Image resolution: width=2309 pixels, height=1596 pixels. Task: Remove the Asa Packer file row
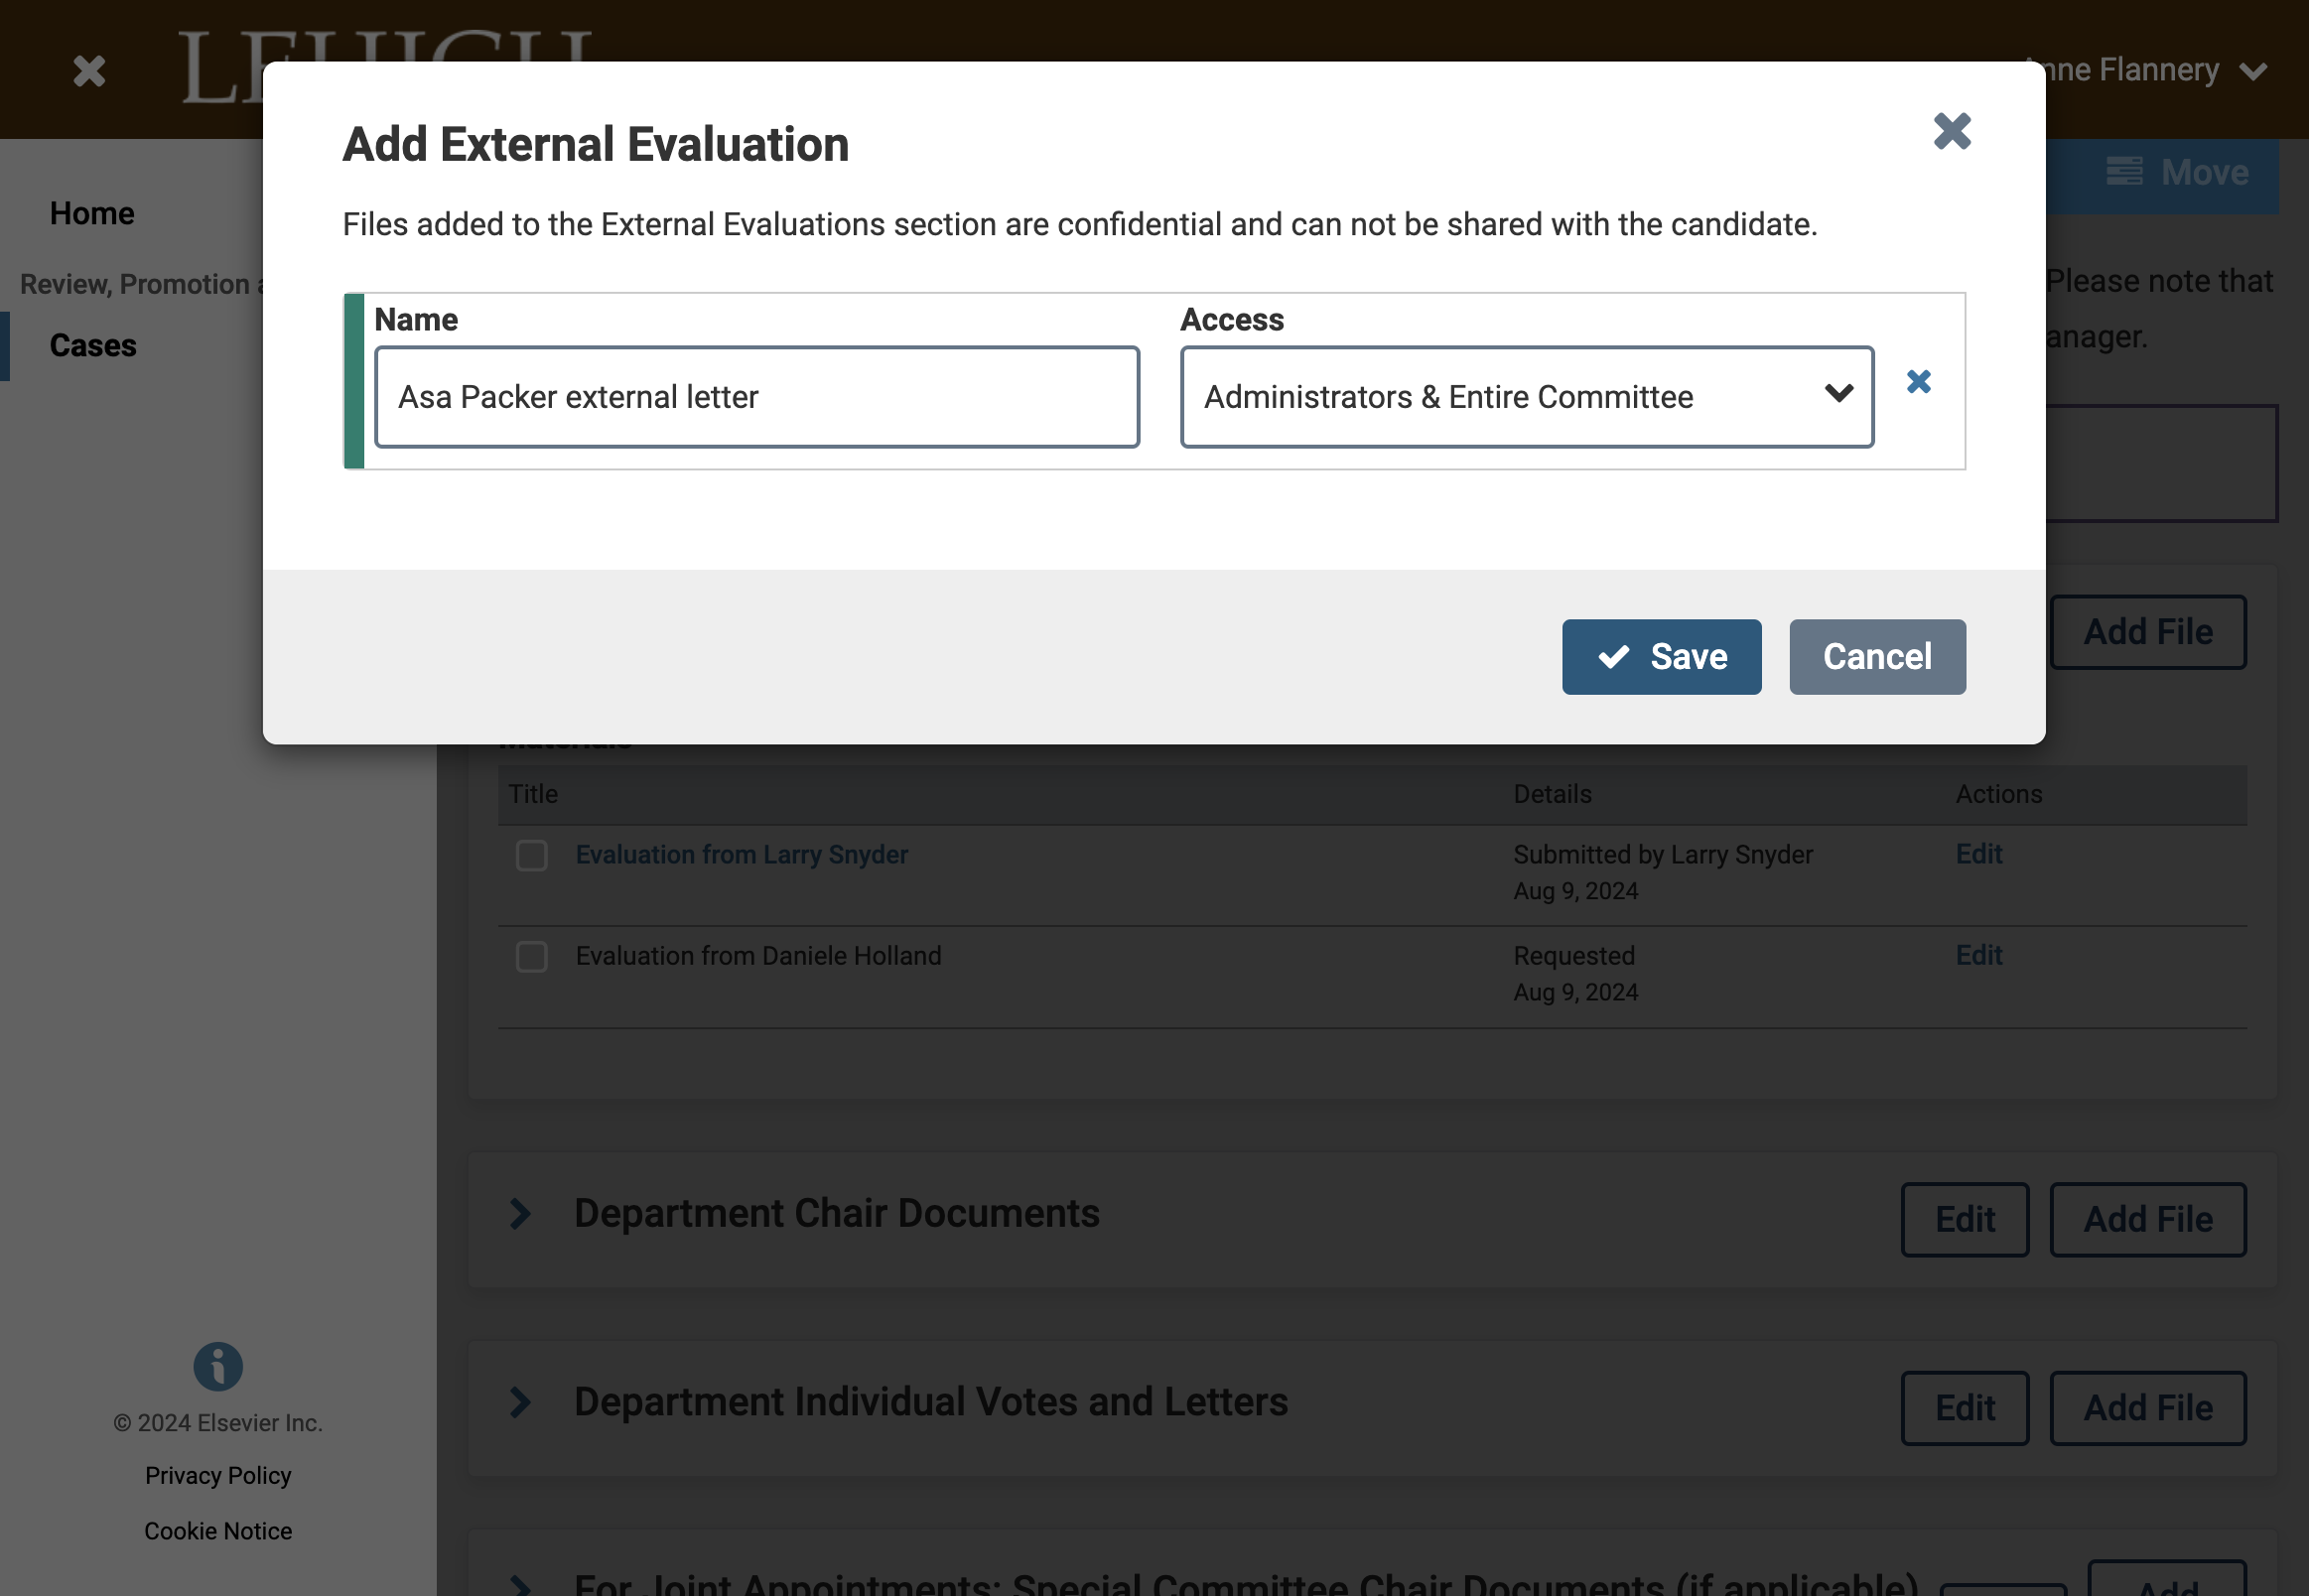coord(1918,381)
